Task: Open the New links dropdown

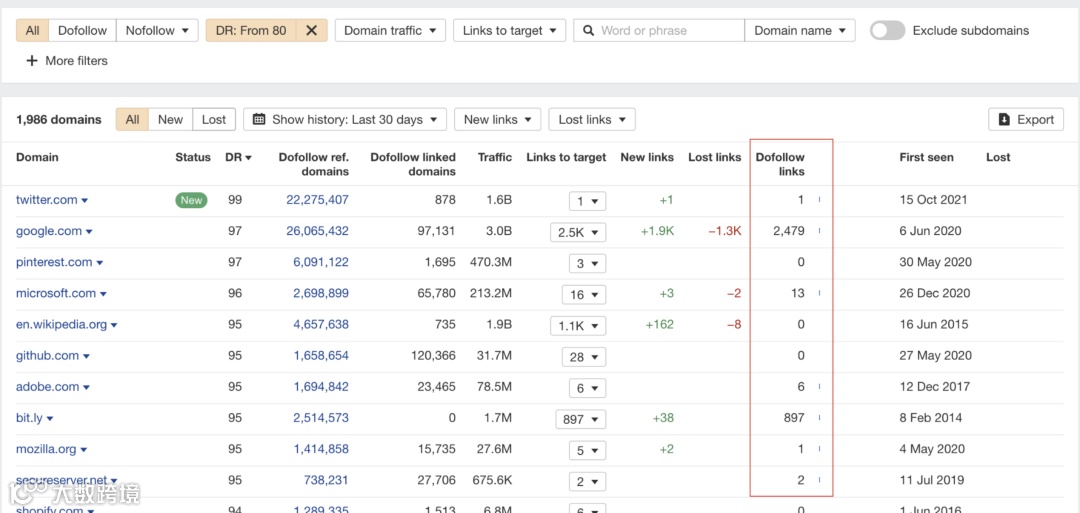Action: [497, 119]
